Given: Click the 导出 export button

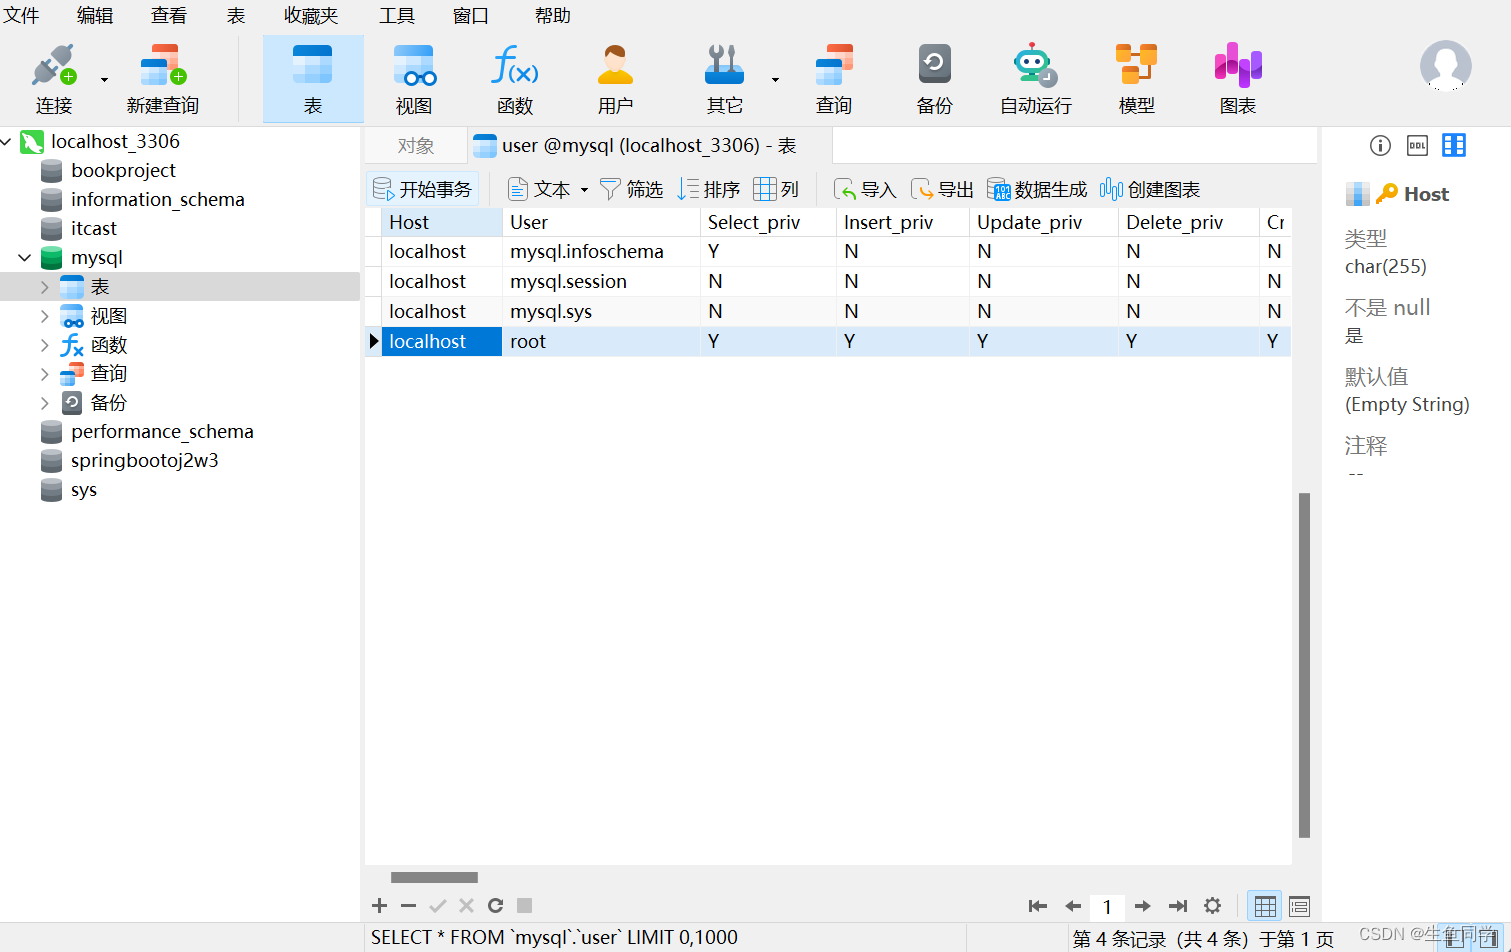Looking at the screenshot, I should tap(942, 189).
